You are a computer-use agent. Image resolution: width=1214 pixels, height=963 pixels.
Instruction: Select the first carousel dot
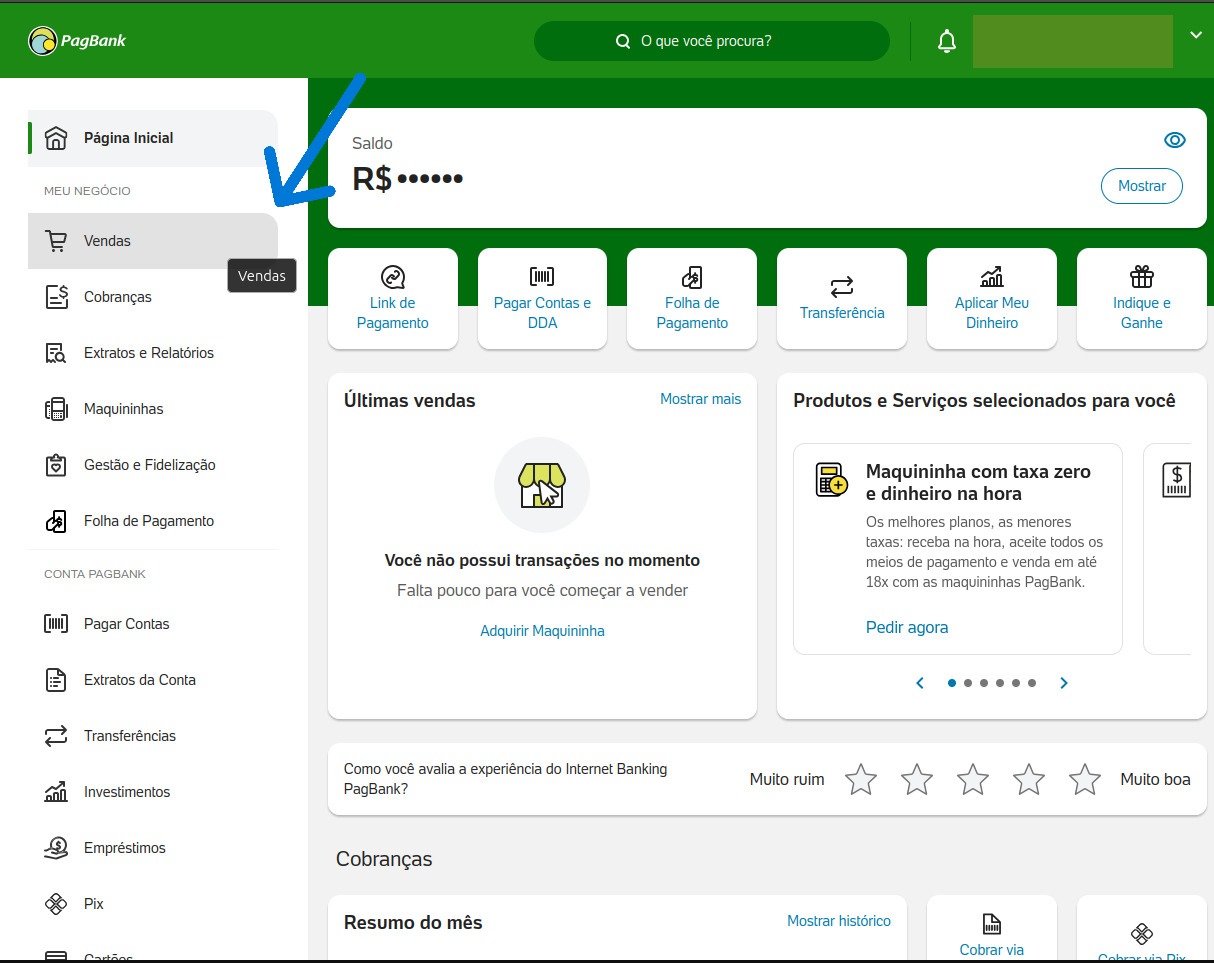(952, 683)
